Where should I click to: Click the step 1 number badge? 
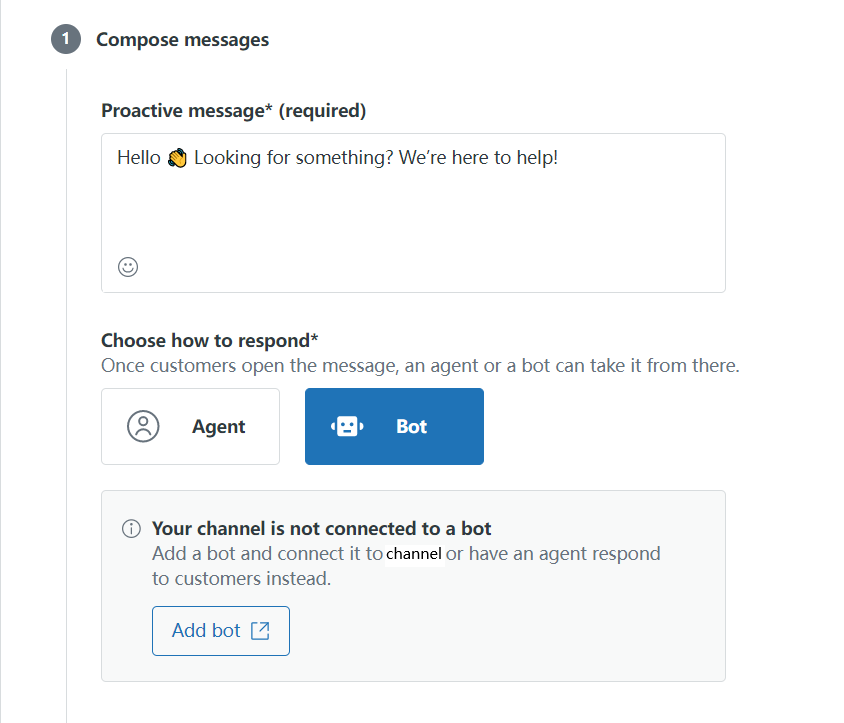click(x=66, y=39)
